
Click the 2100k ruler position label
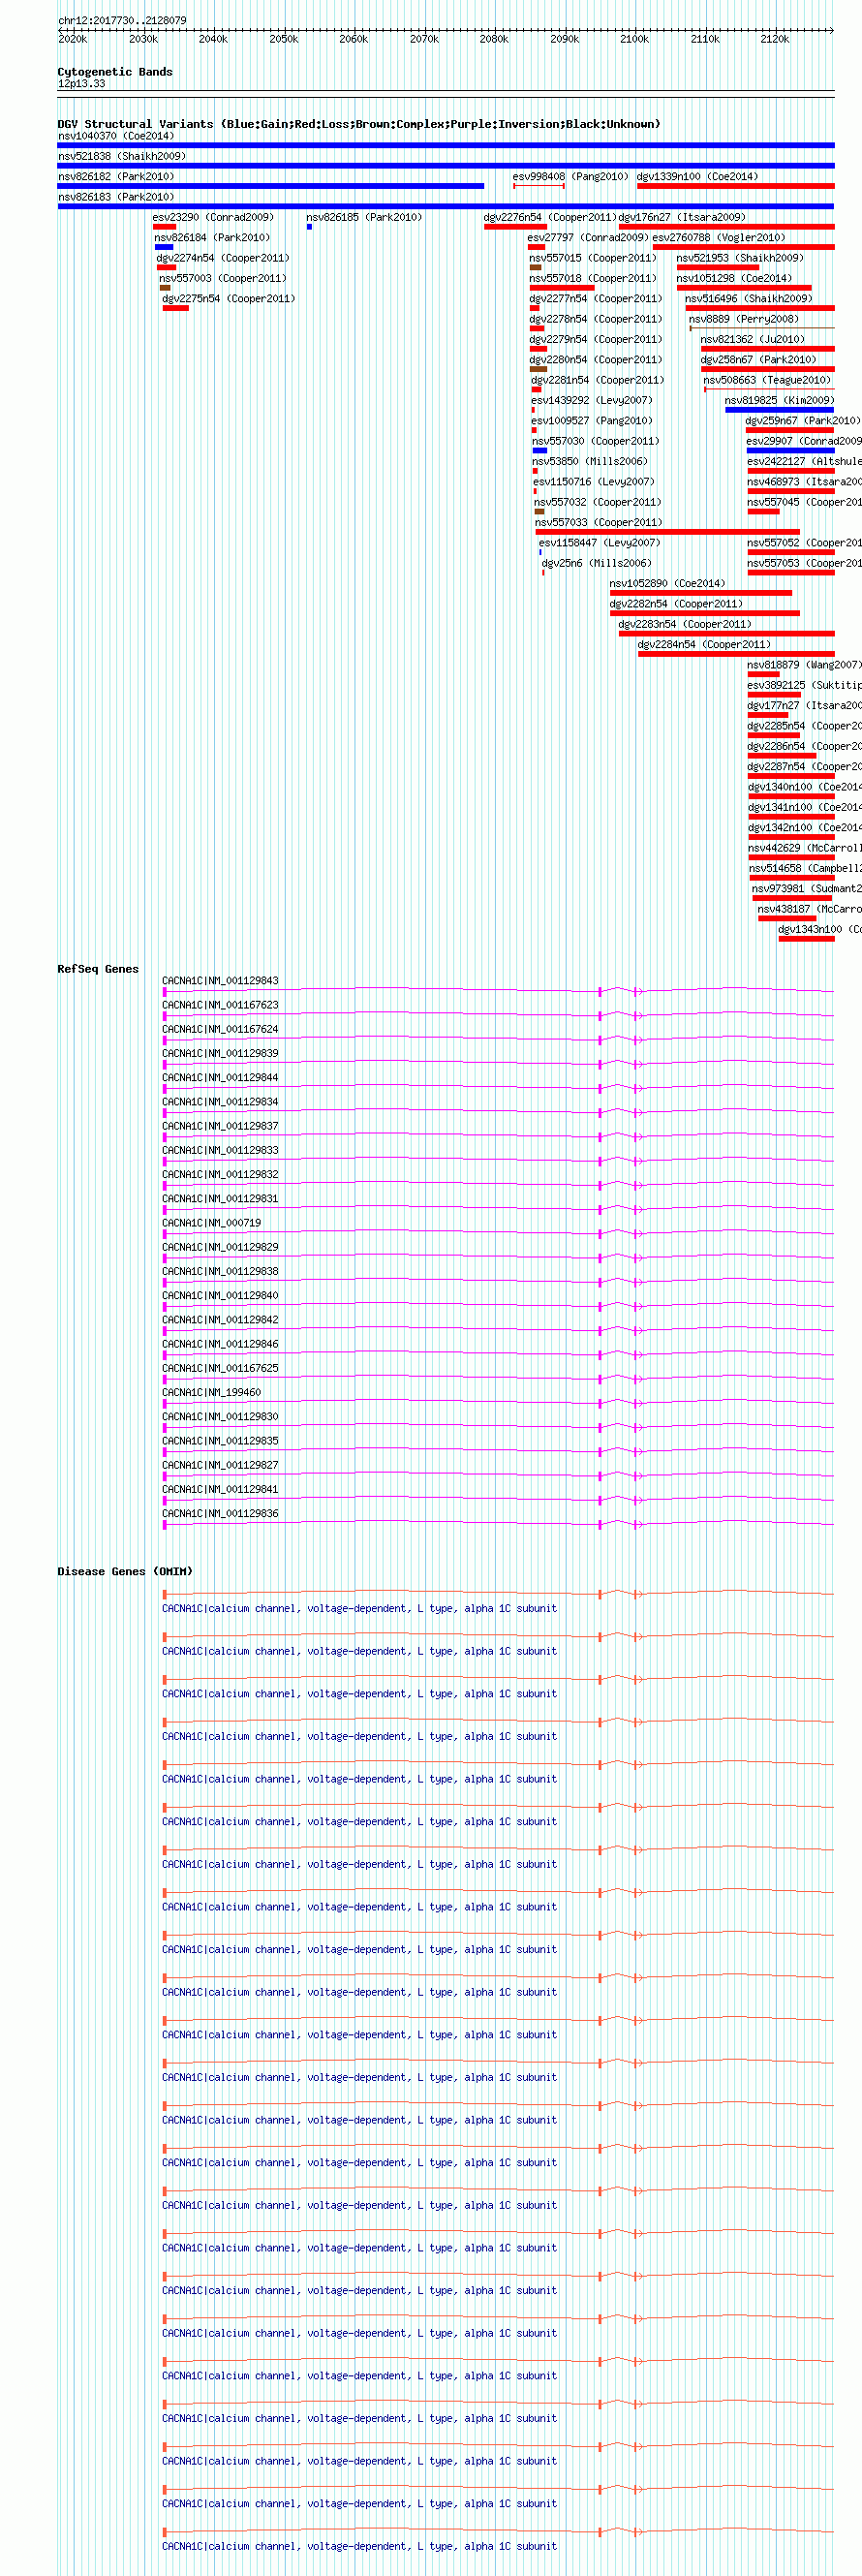pyautogui.click(x=634, y=39)
